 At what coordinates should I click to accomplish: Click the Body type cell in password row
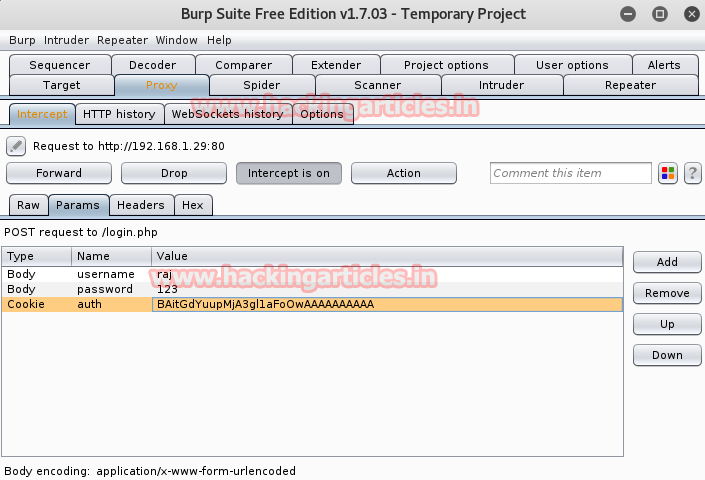pyautogui.click(x=36, y=289)
